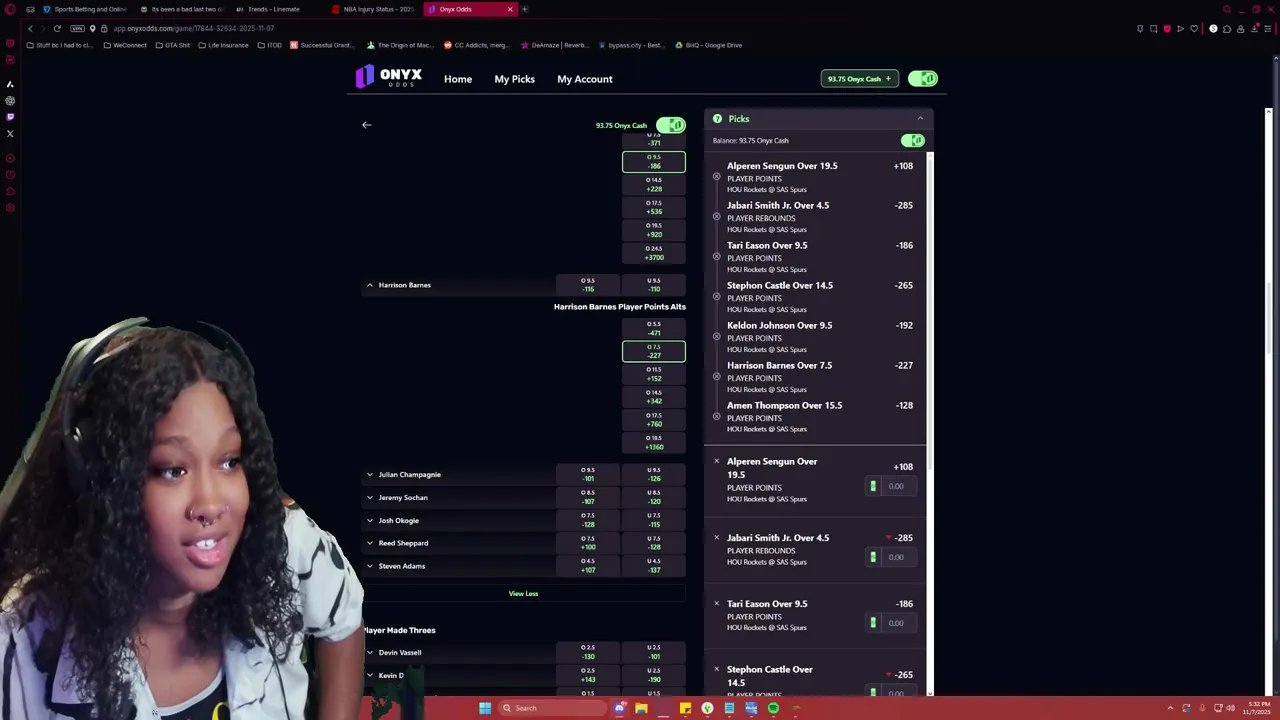Screen dimensions: 1280x720
Task: Expand the Julian Champagnie row
Action: (369, 474)
